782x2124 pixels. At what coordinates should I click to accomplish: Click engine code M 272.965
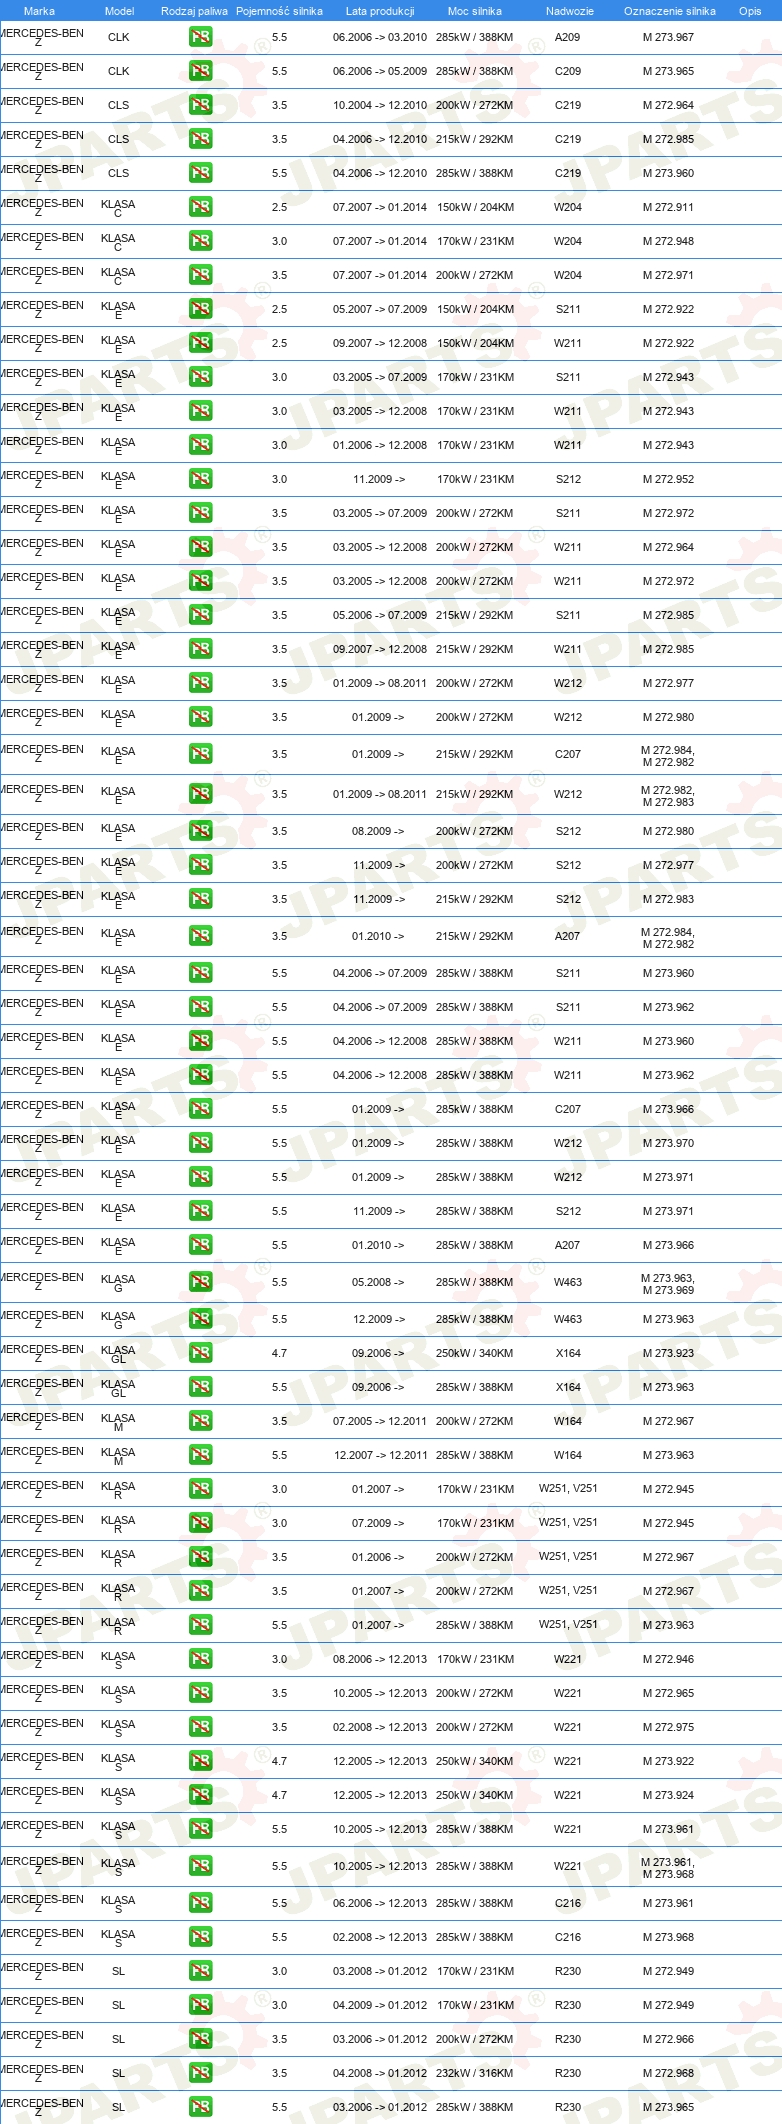point(668,1693)
